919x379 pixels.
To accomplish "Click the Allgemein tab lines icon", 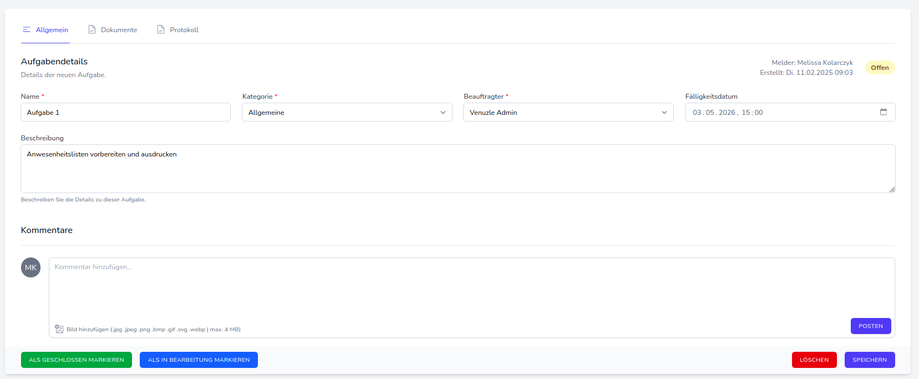I will pos(26,29).
